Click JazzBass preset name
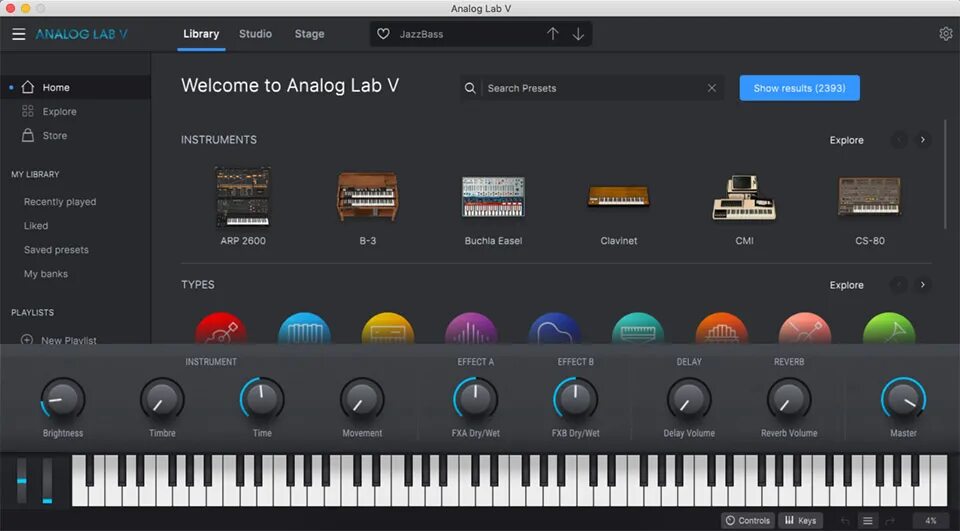This screenshot has width=960, height=531. [x=421, y=34]
